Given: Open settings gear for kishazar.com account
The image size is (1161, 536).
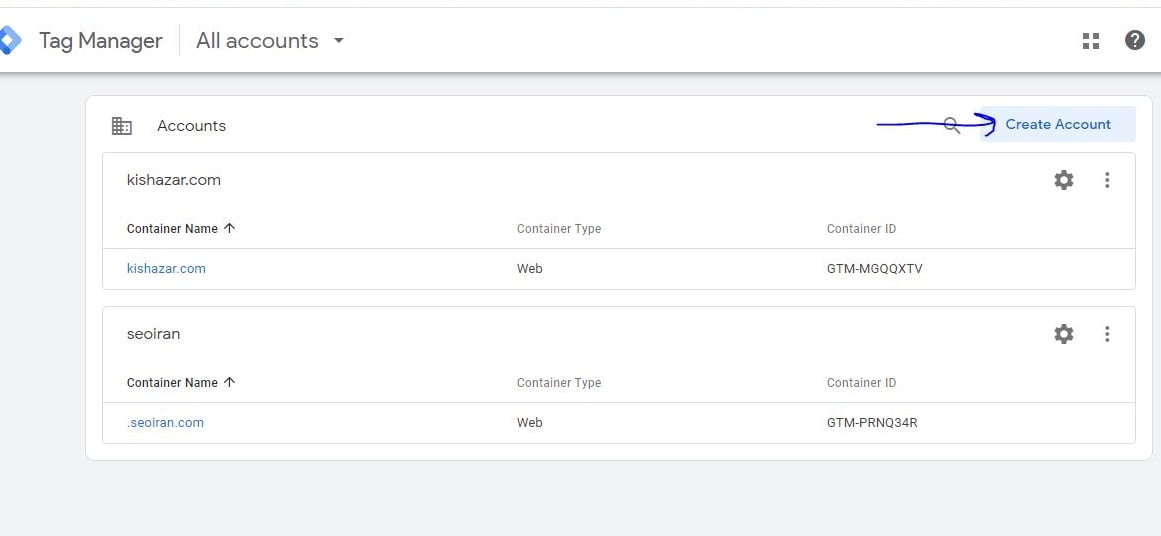Looking at the screenshot, I should pos(1063,180).
